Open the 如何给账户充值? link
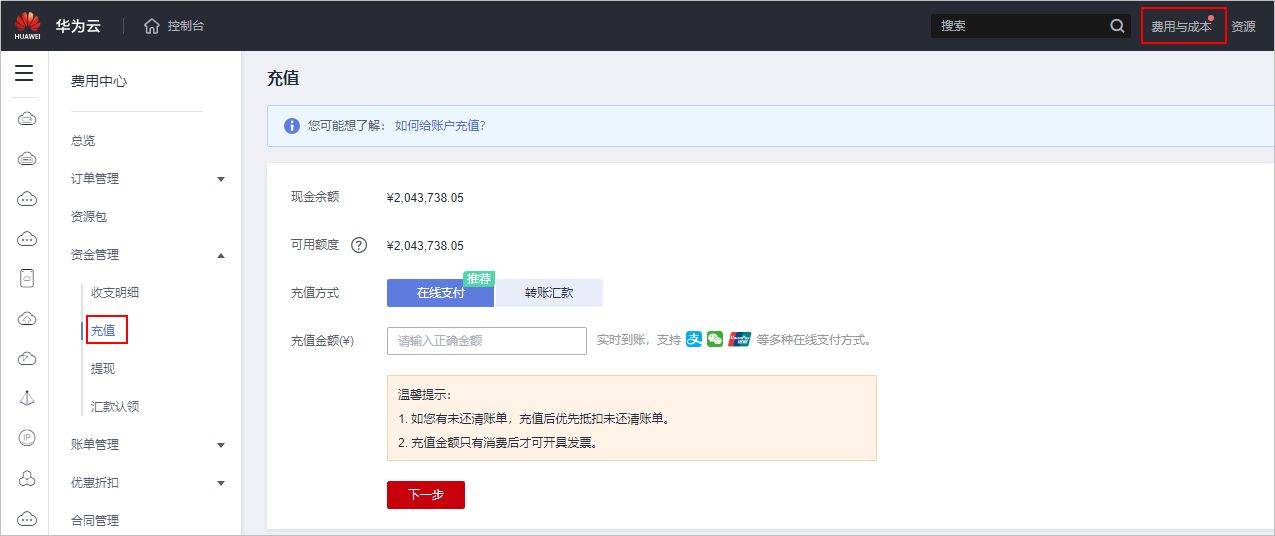 point(440,126)
